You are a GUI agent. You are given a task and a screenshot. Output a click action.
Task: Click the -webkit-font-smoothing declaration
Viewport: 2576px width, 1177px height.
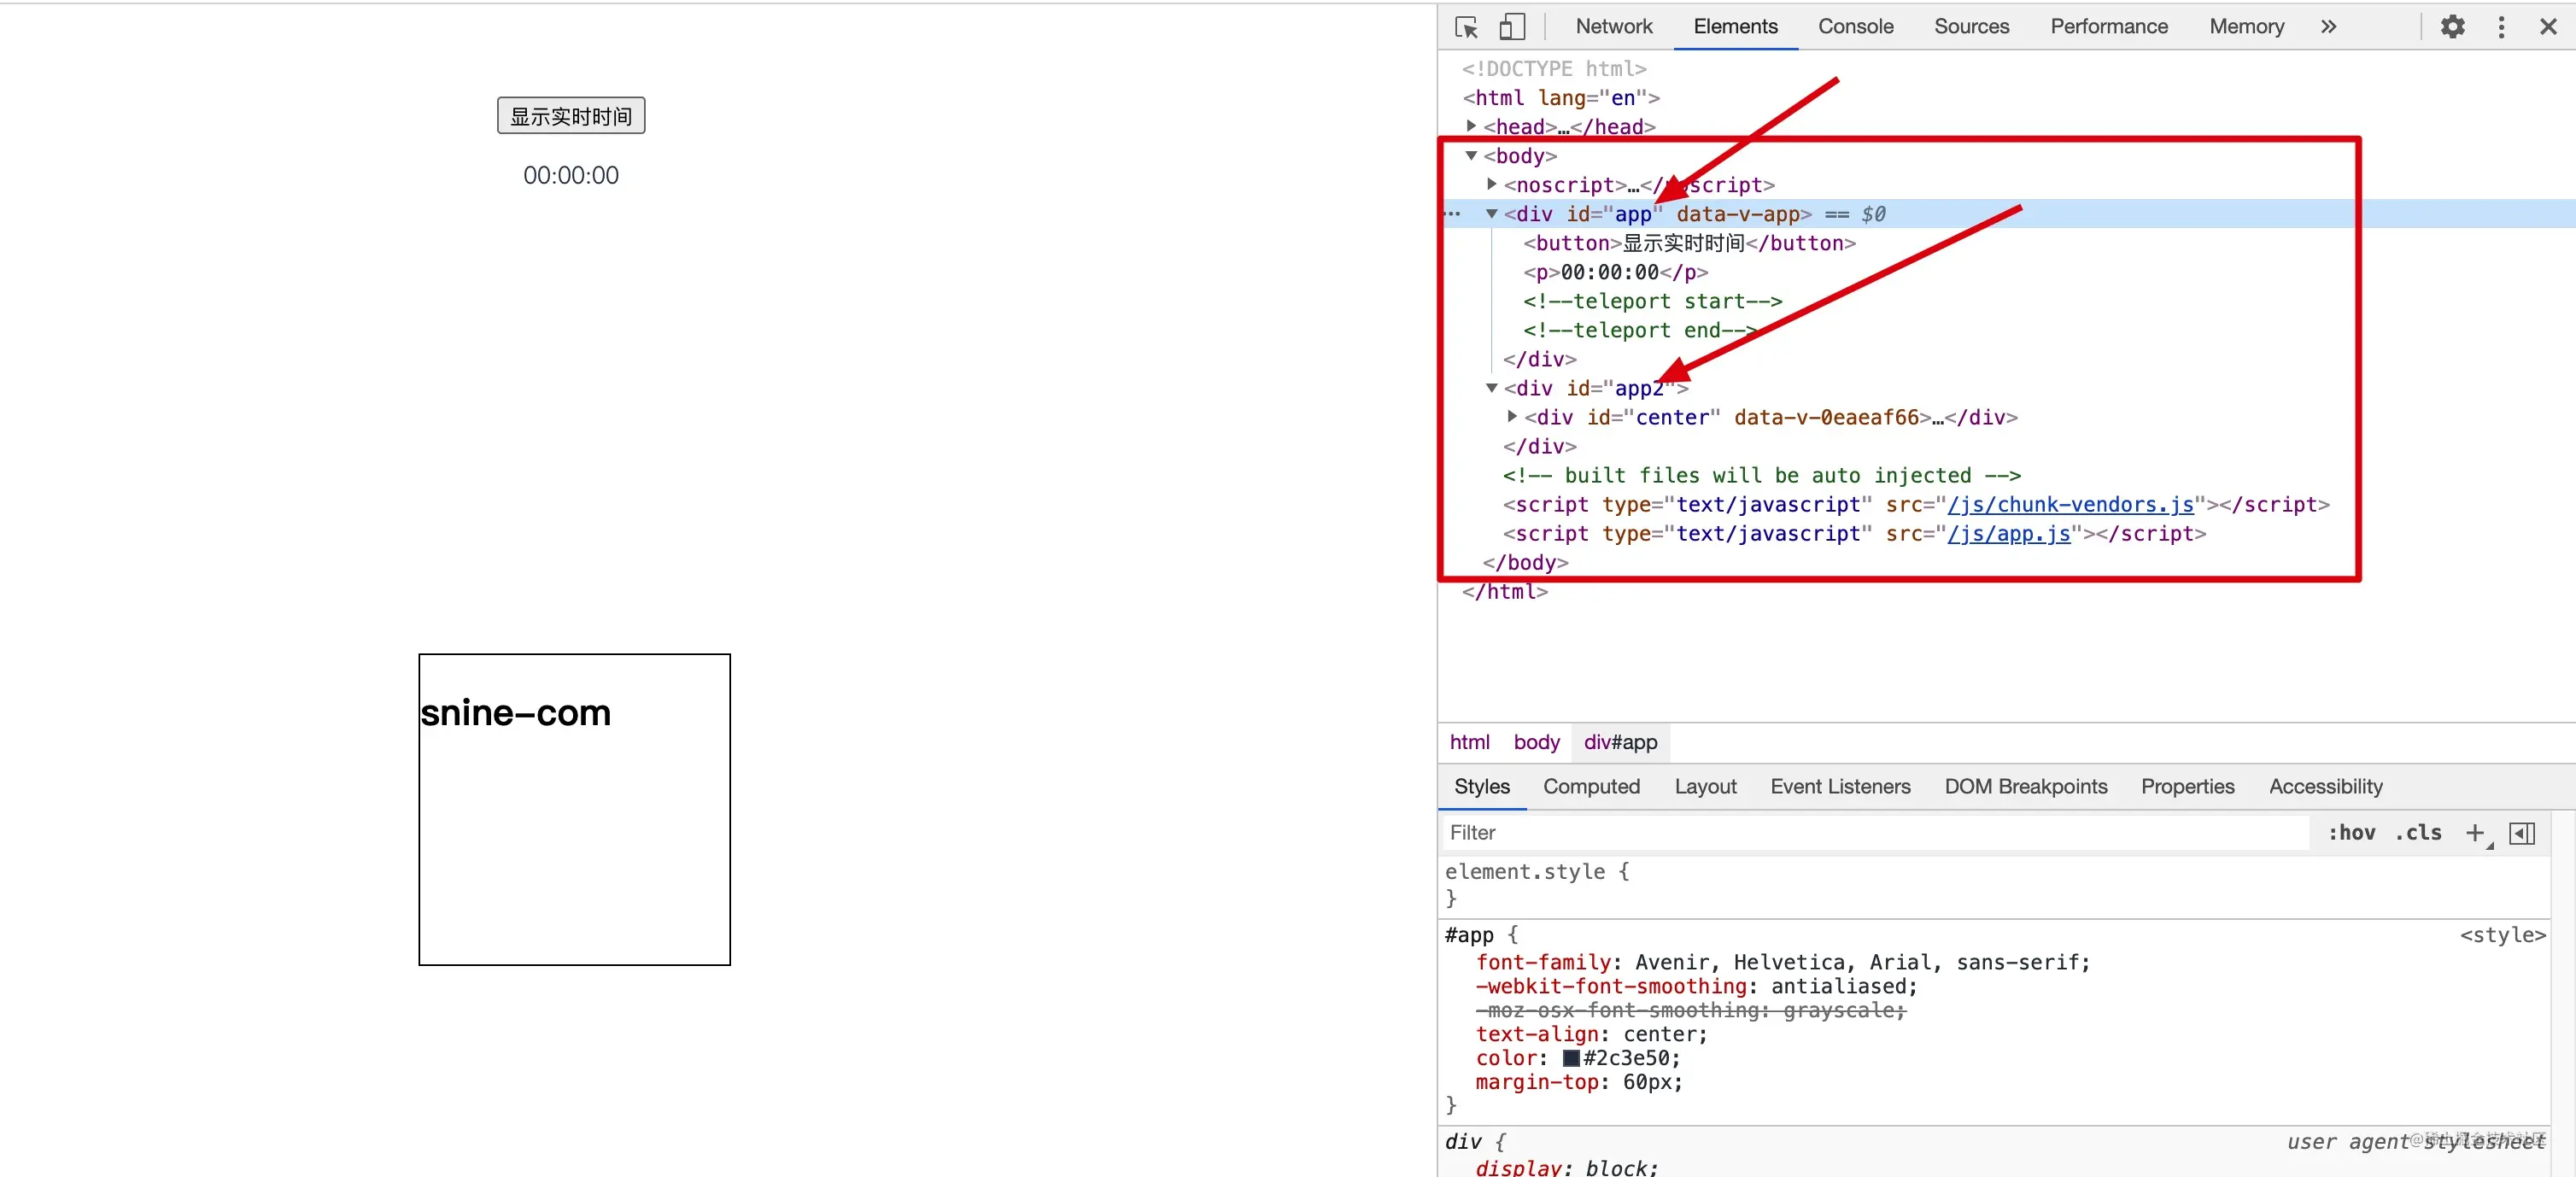pos(1696,986)
